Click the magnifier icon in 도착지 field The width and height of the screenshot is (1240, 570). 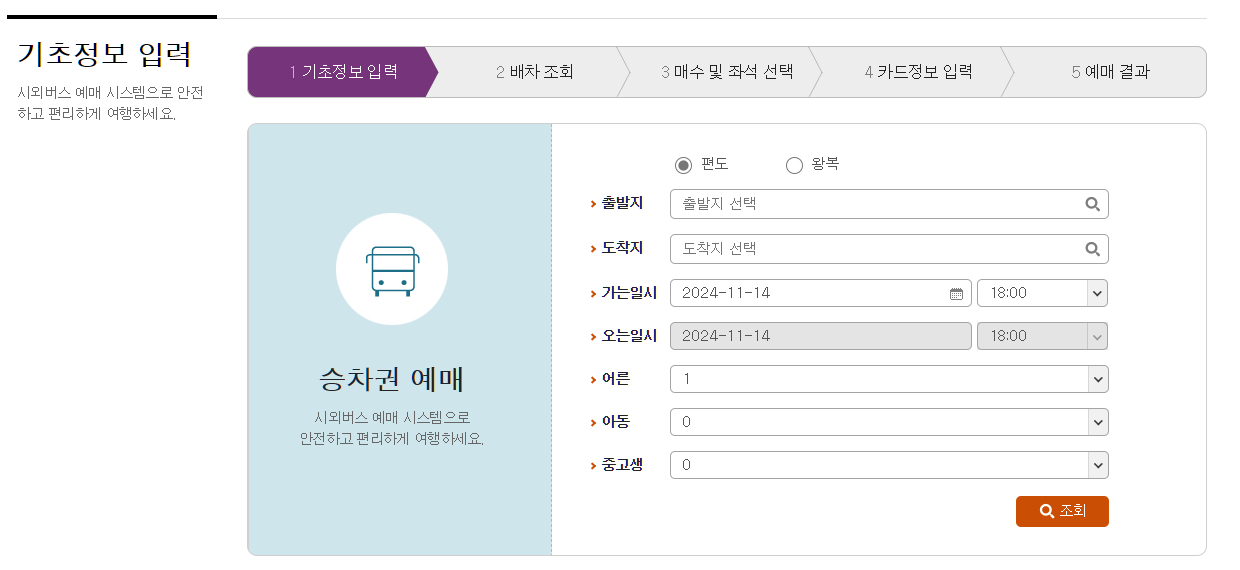(1092, 249)
